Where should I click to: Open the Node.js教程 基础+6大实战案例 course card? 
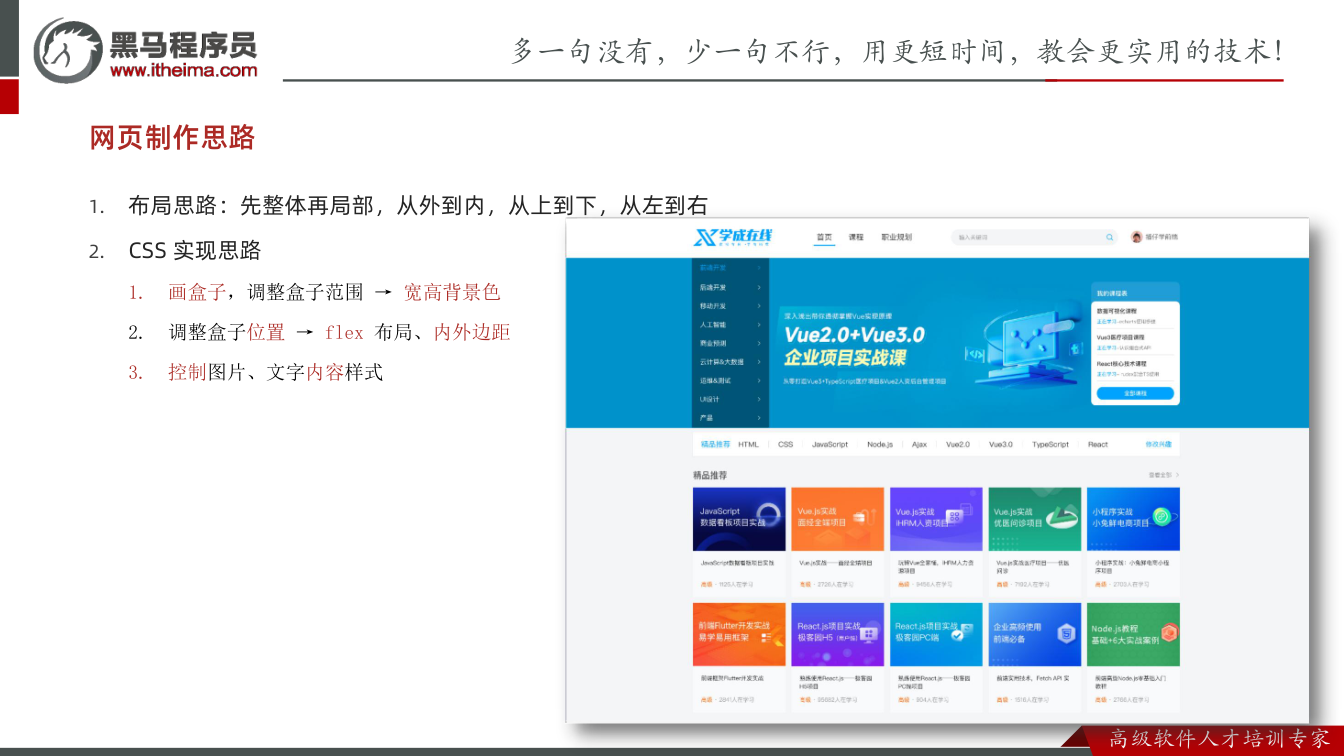tap(1133, 656)
